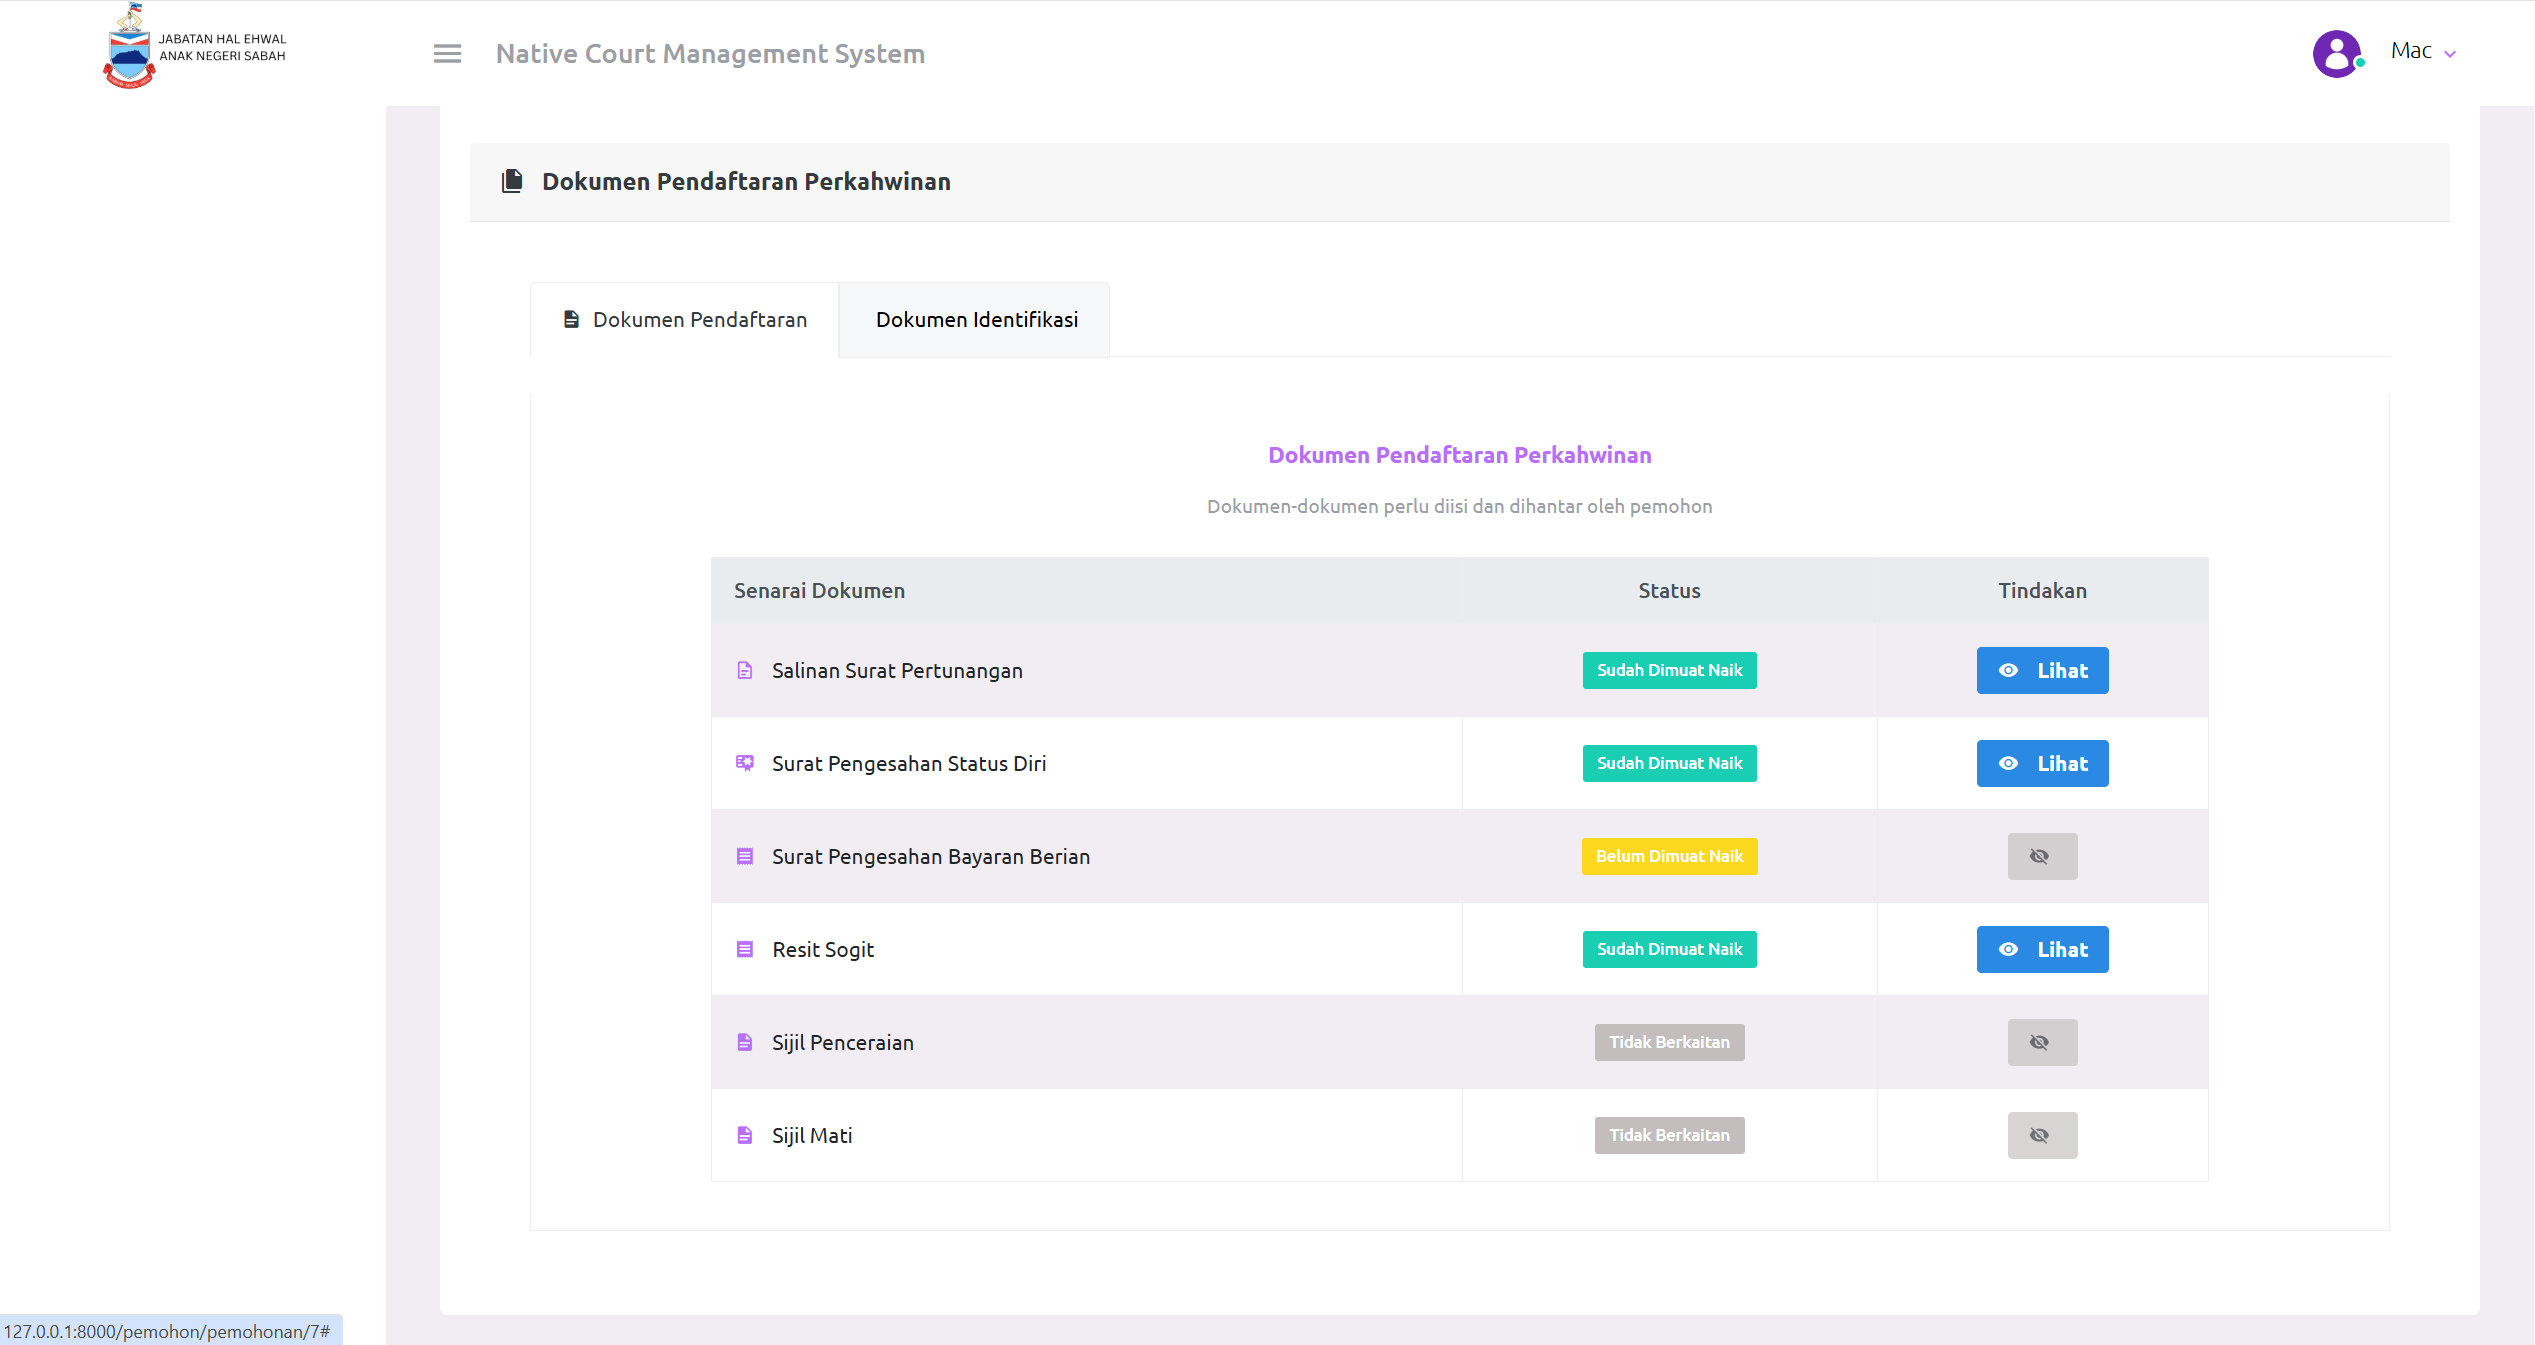Screen dimensions: 2535x1345
Task: Click disabled eye button for Sijil Mati
Action: coord(2041,1135)
